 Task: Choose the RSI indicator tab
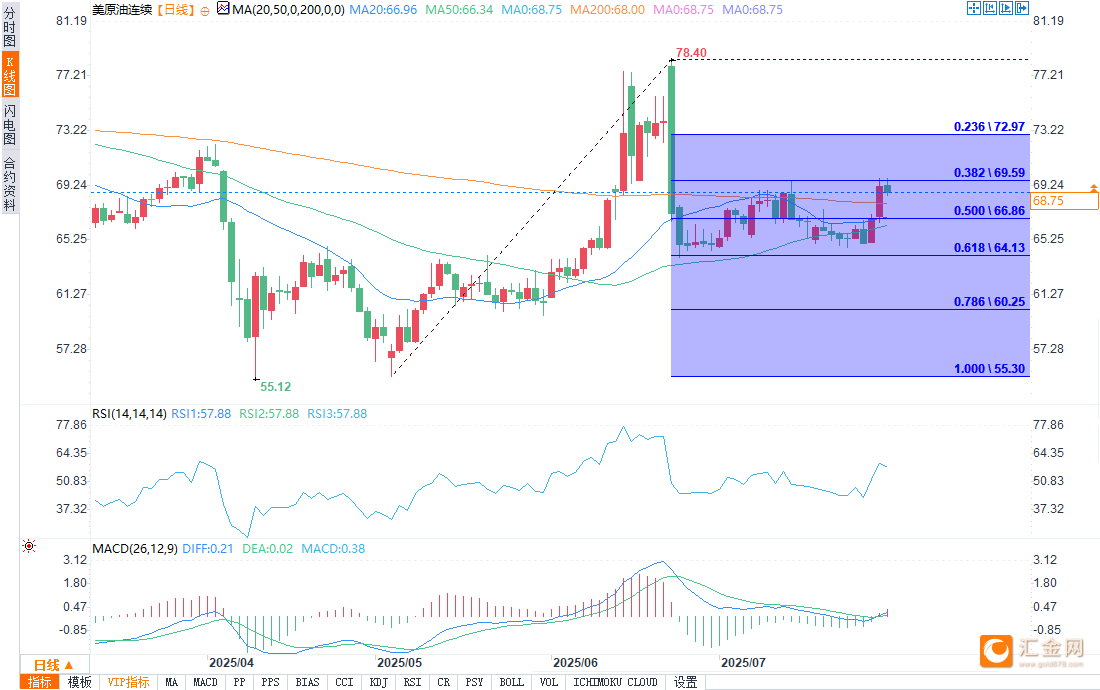[412, 682]
